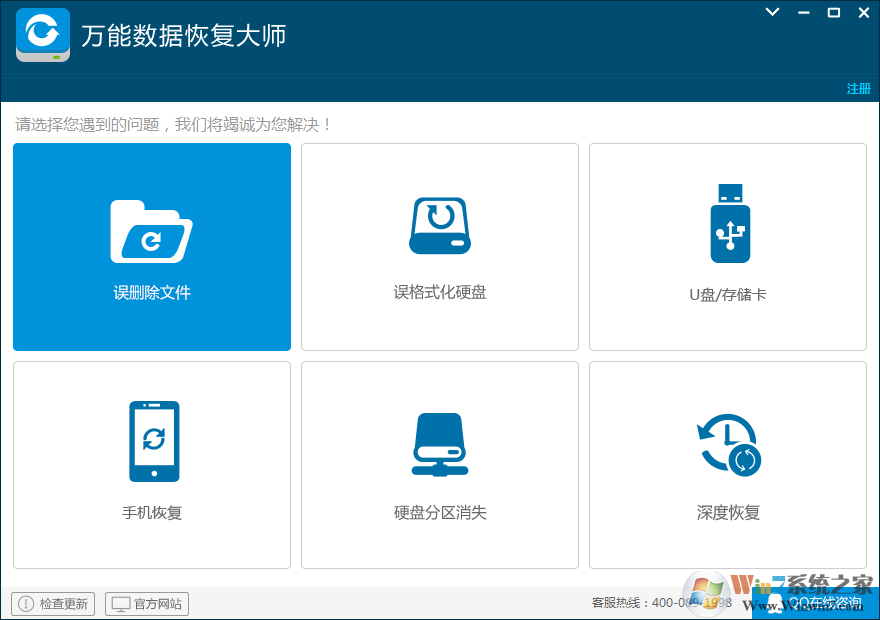880x620 pixels.
Task: Choose the U盘/存储卡 label
Action: click(728, 295)
